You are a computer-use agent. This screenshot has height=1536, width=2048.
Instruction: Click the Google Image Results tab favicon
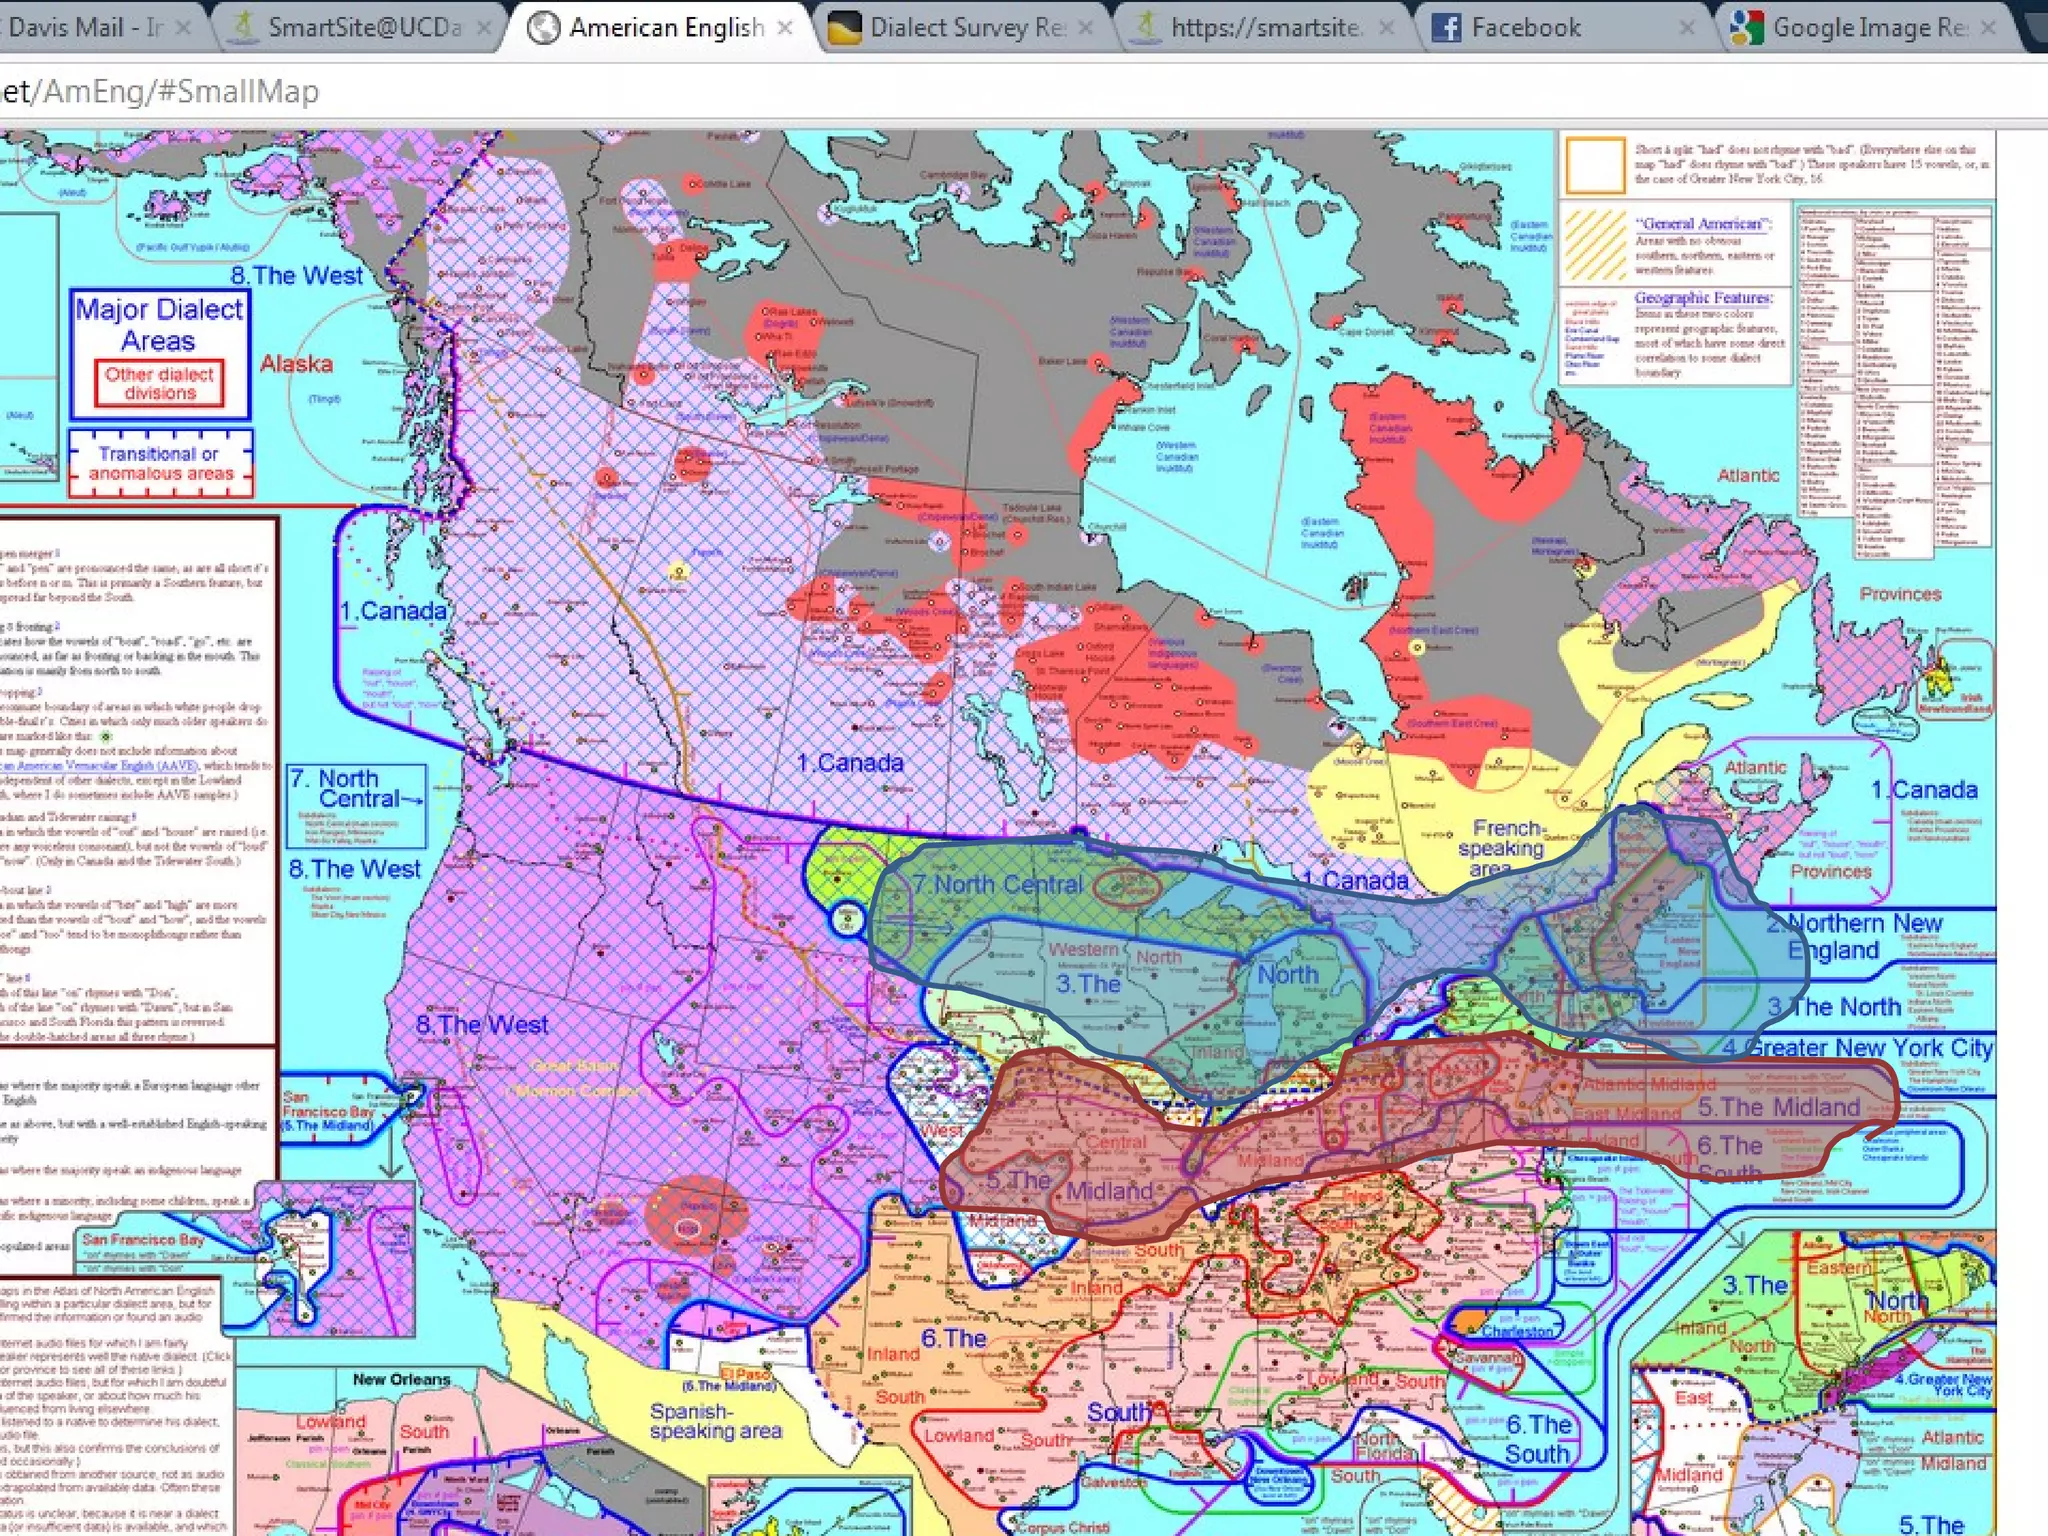1746,27
